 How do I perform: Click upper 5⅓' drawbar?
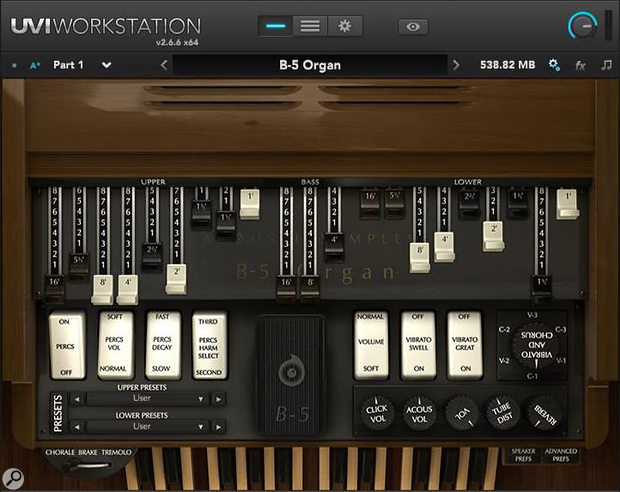pyautogui.click(x=79, y=265)
